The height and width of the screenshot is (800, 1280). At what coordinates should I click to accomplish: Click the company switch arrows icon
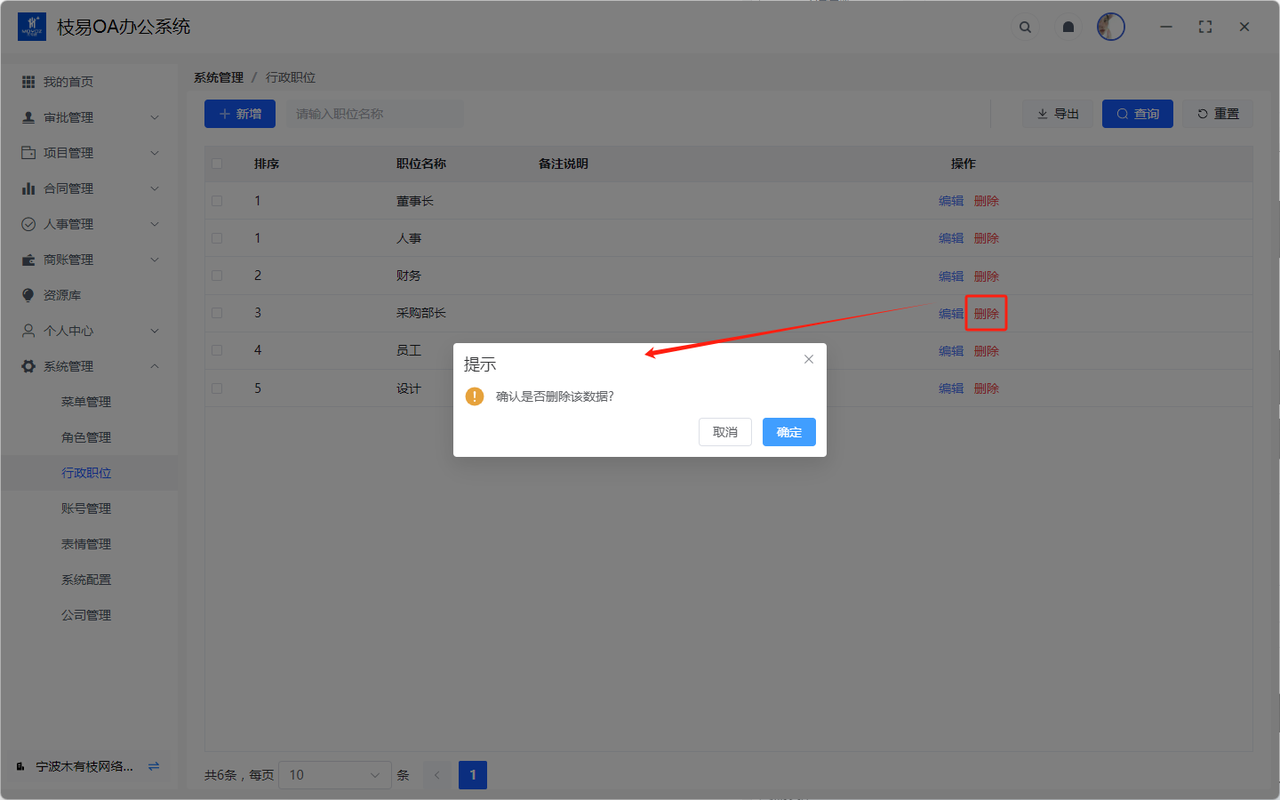(153, 766)
